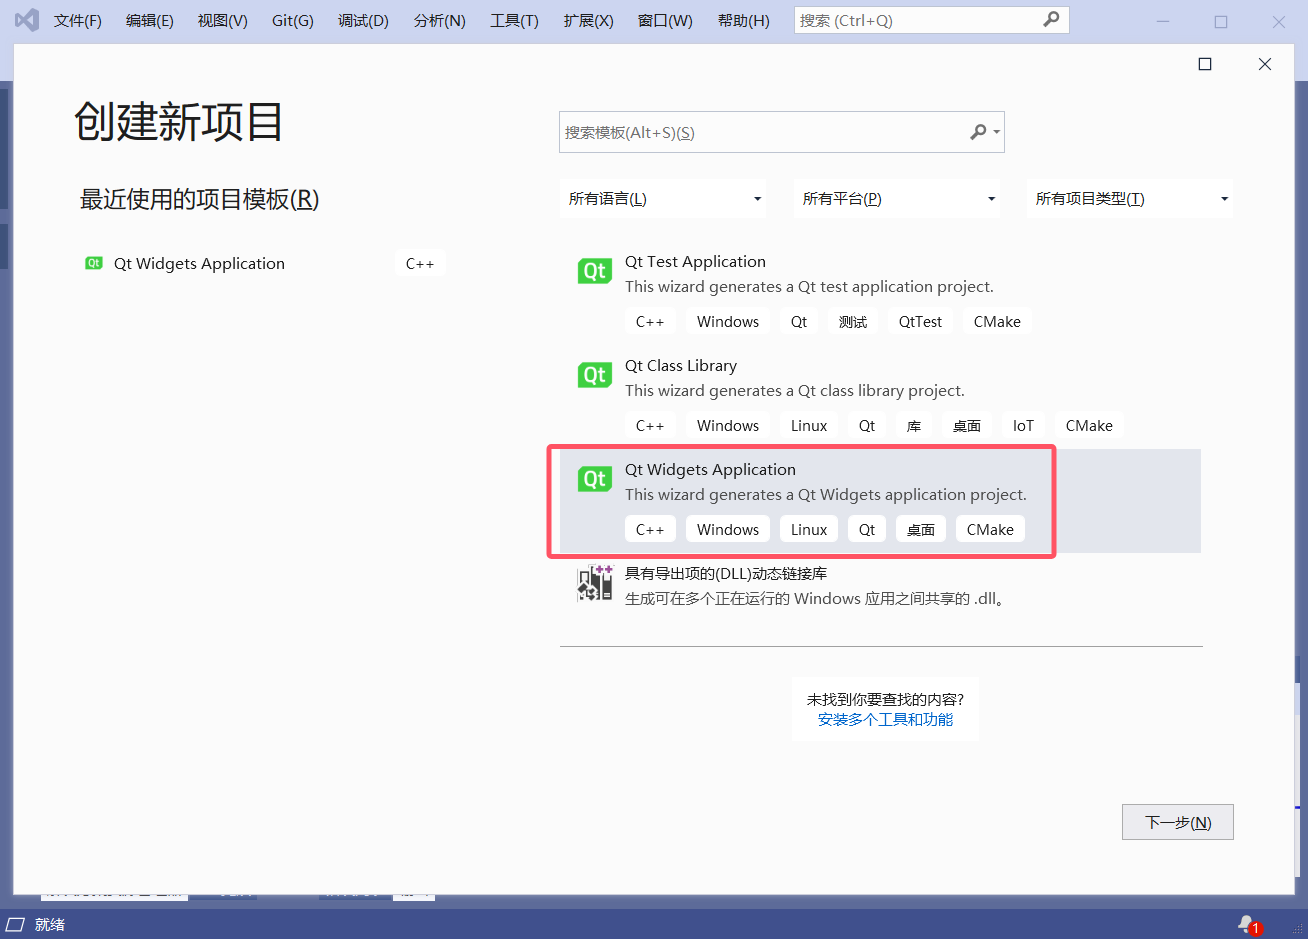Open the 文件 menu
This screenshot has width=1308, height=939.
(77, 20)
